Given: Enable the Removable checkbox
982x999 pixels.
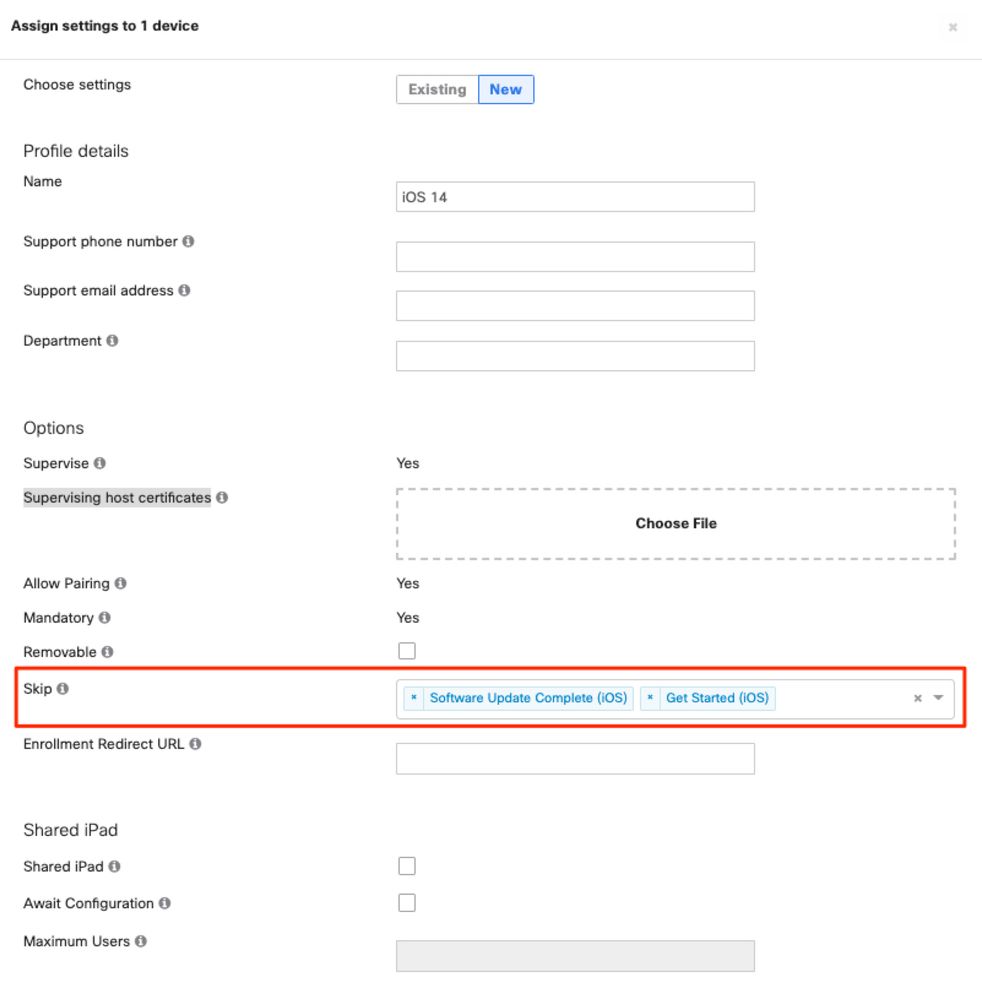Looking at the screenshot, I should click(407, 651).
